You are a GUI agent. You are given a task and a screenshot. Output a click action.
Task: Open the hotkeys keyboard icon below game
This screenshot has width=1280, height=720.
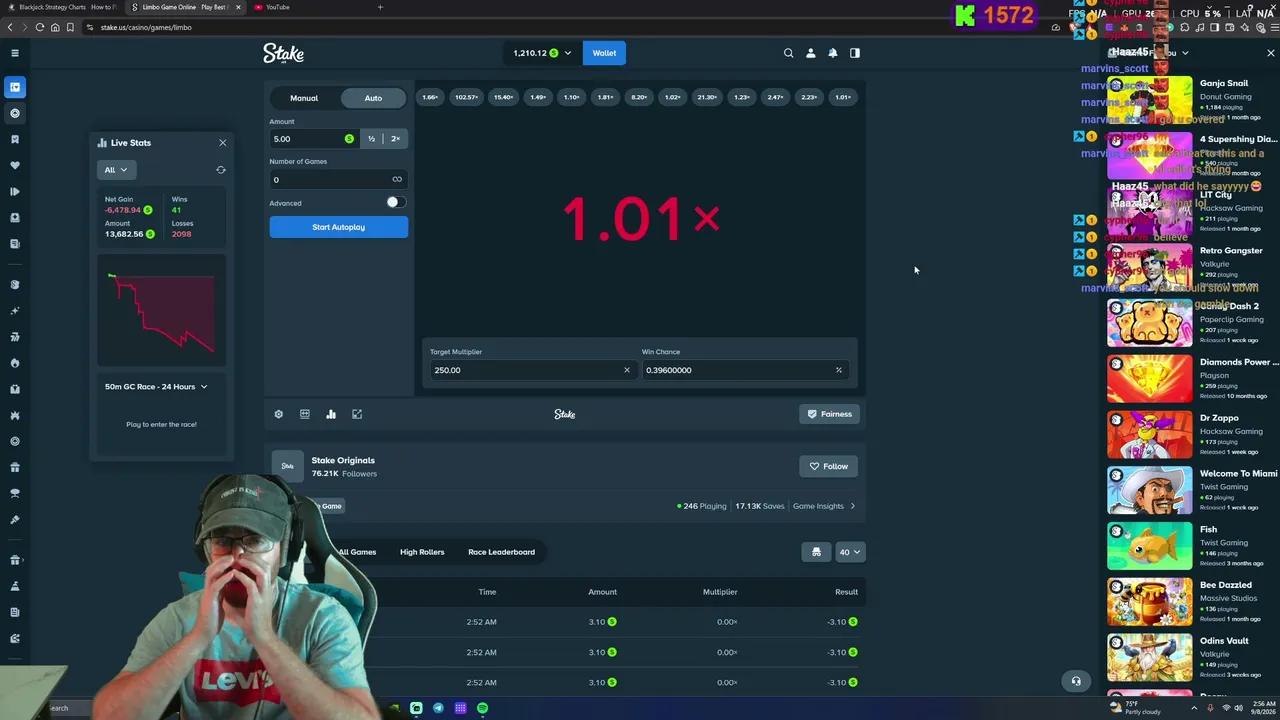(x=305, y=414)
